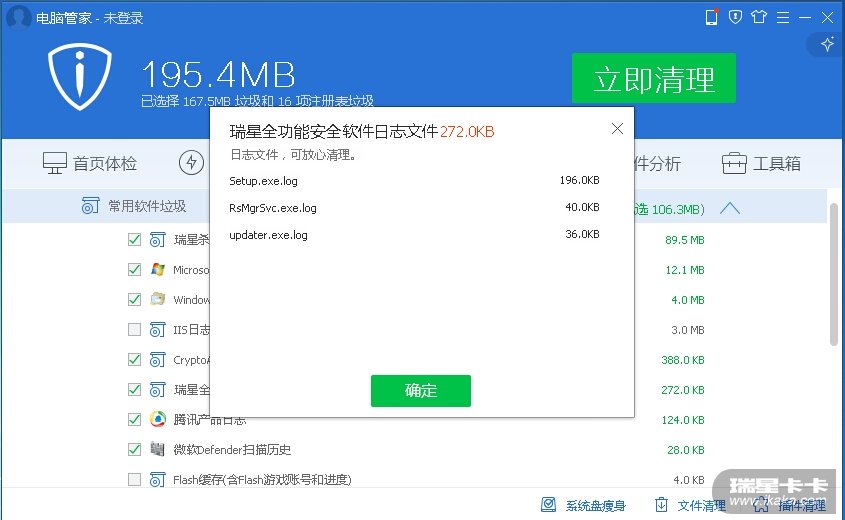845x520 pixels.
Task: Click the icon next to 瑞星杀 row
Action: [157, 239]
